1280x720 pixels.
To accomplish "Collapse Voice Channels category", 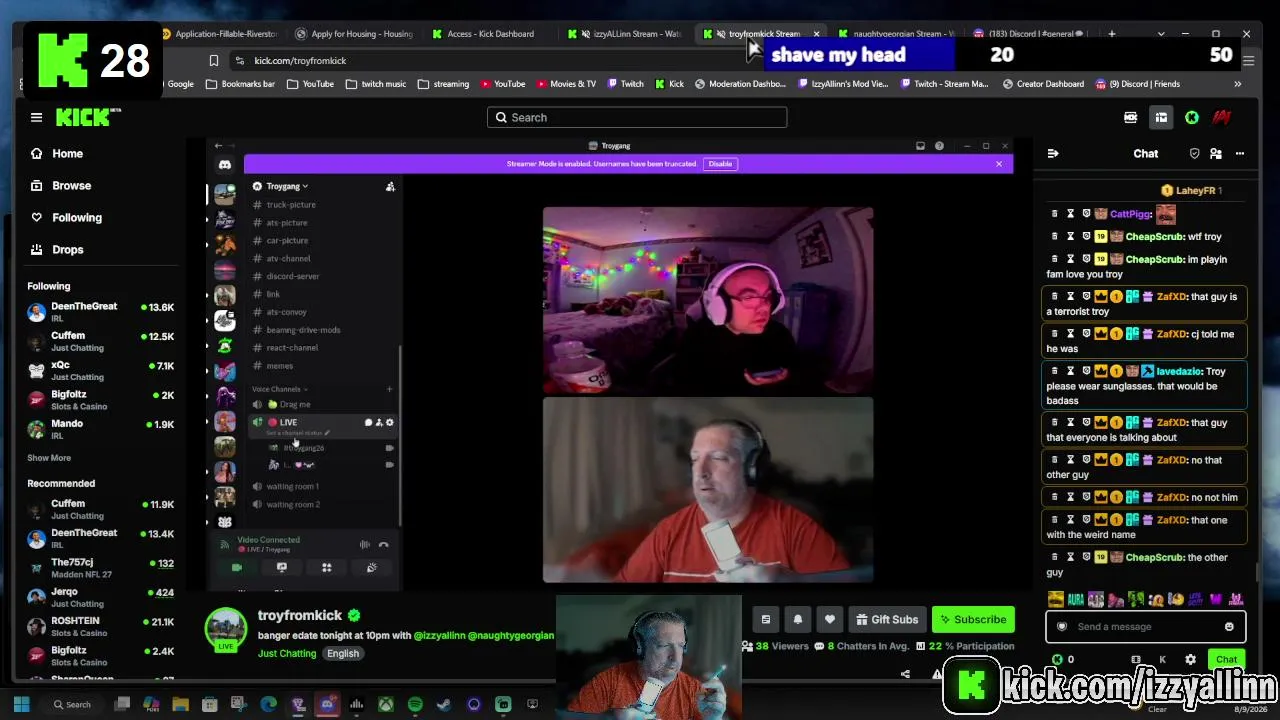I will click(x=279, y=389).
